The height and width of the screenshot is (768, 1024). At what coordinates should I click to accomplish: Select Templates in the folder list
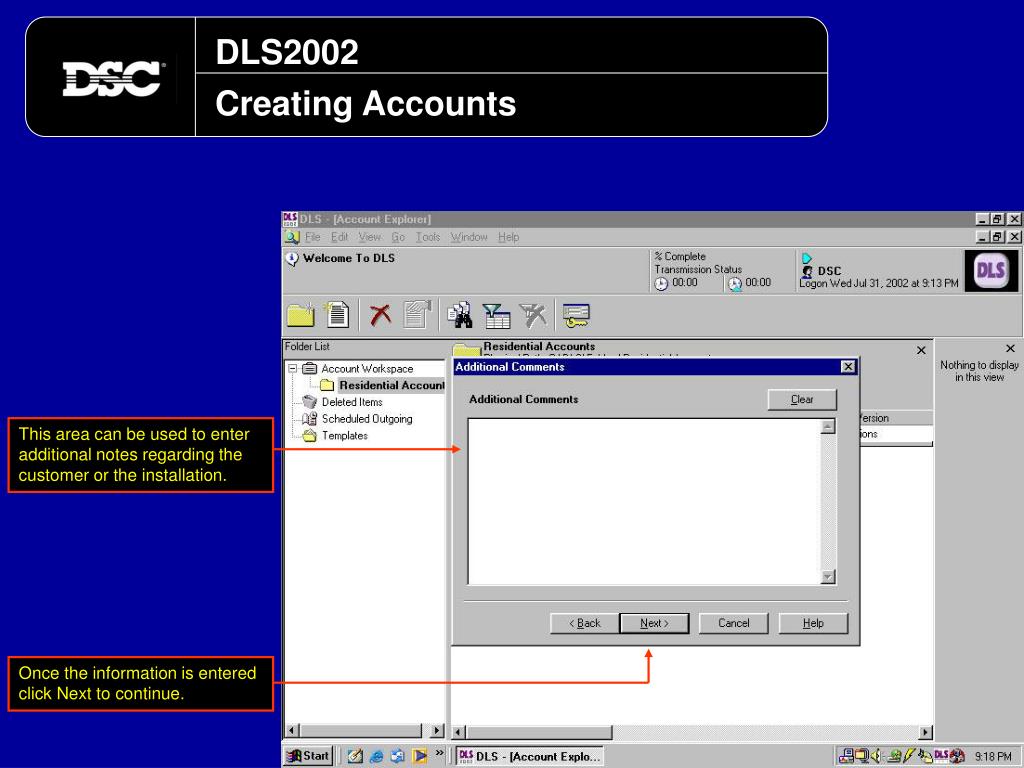point(344,436)
